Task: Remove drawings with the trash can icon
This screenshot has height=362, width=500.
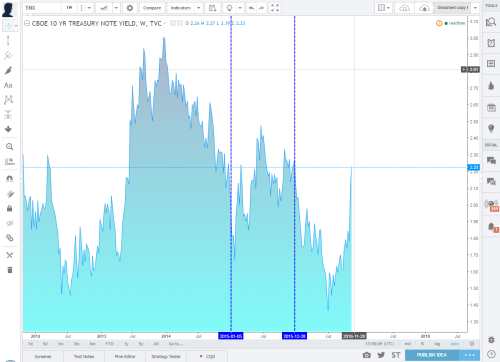Action: [10, 270]
